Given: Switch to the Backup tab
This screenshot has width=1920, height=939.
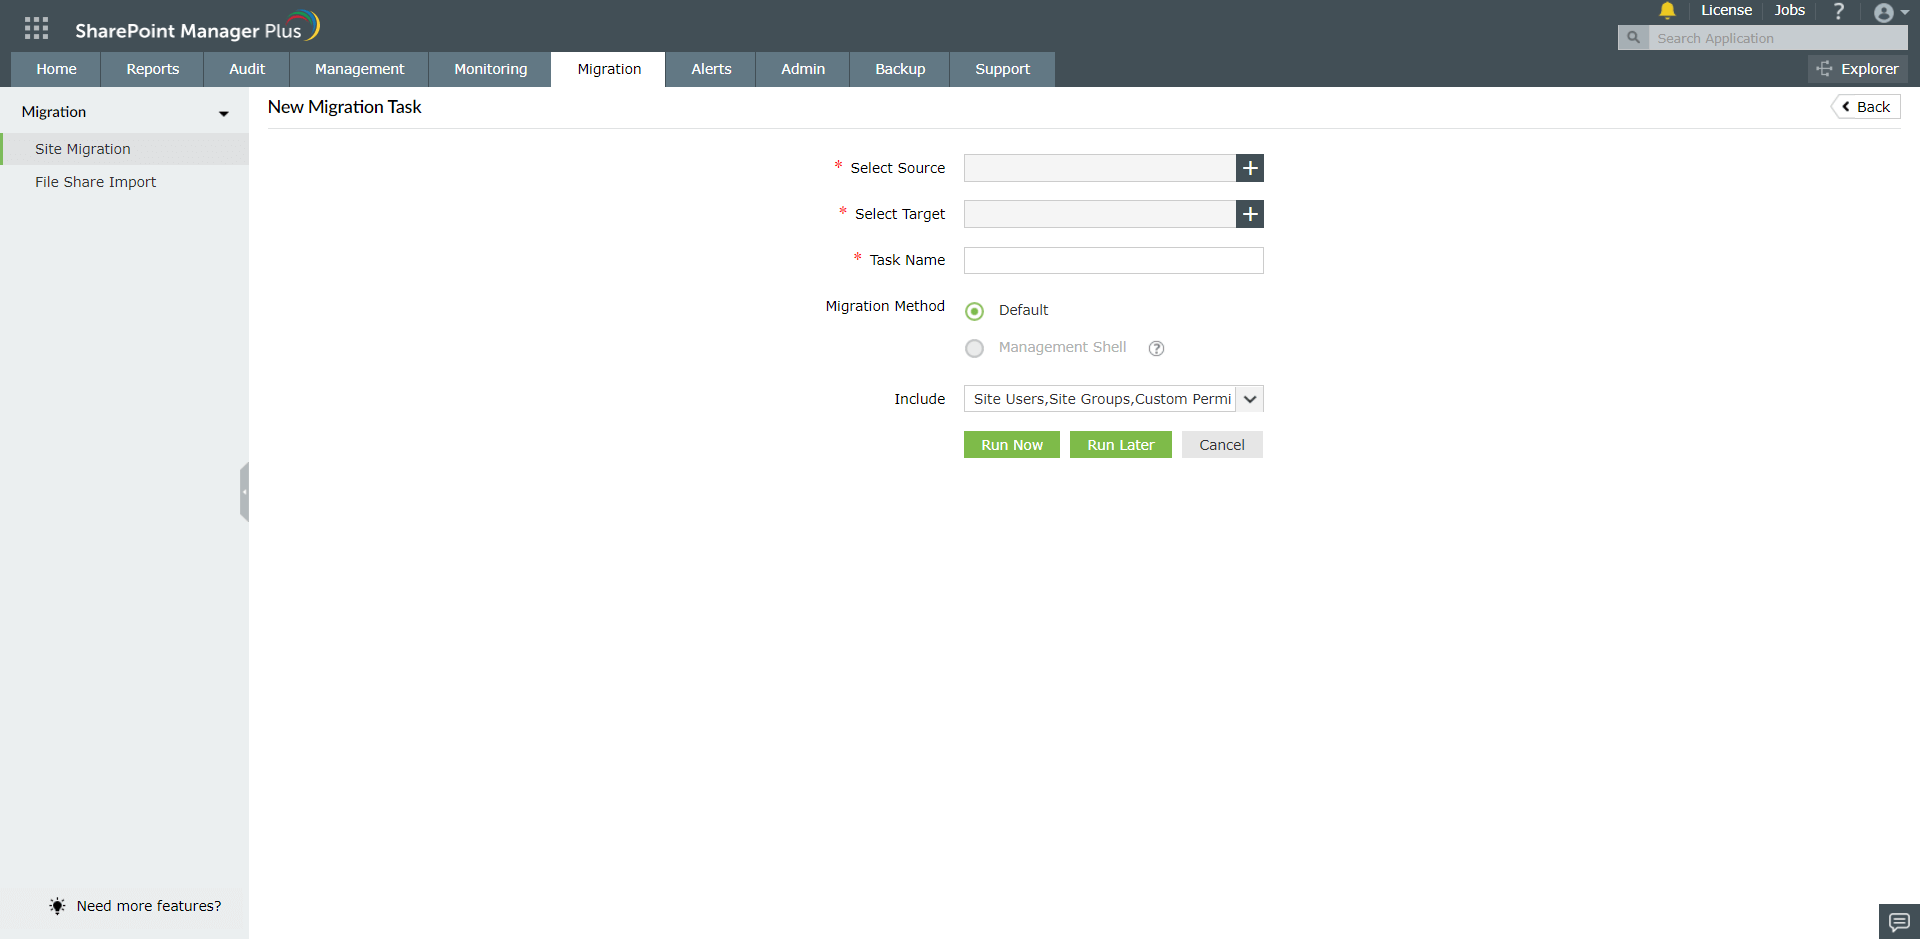Looking at the screenshot, I should [x=900, y=69].
